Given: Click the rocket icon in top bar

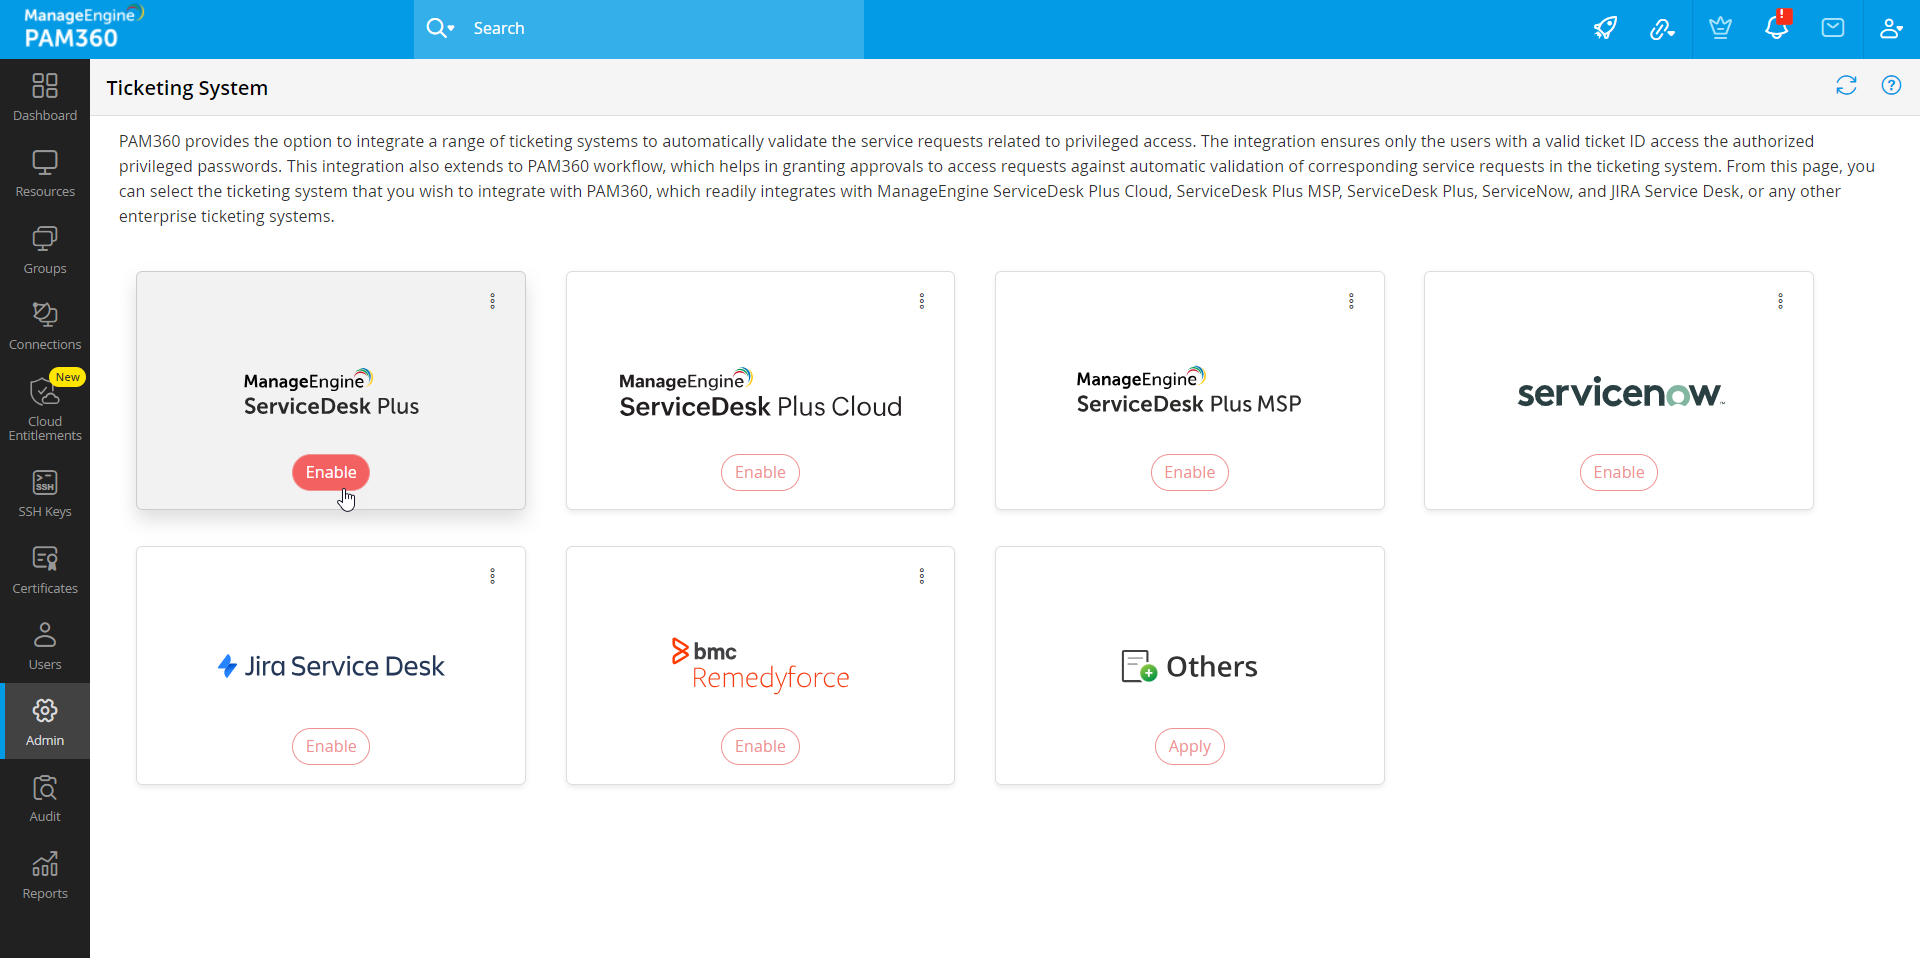Looking at the screenshot, I should pos(1605,28).
